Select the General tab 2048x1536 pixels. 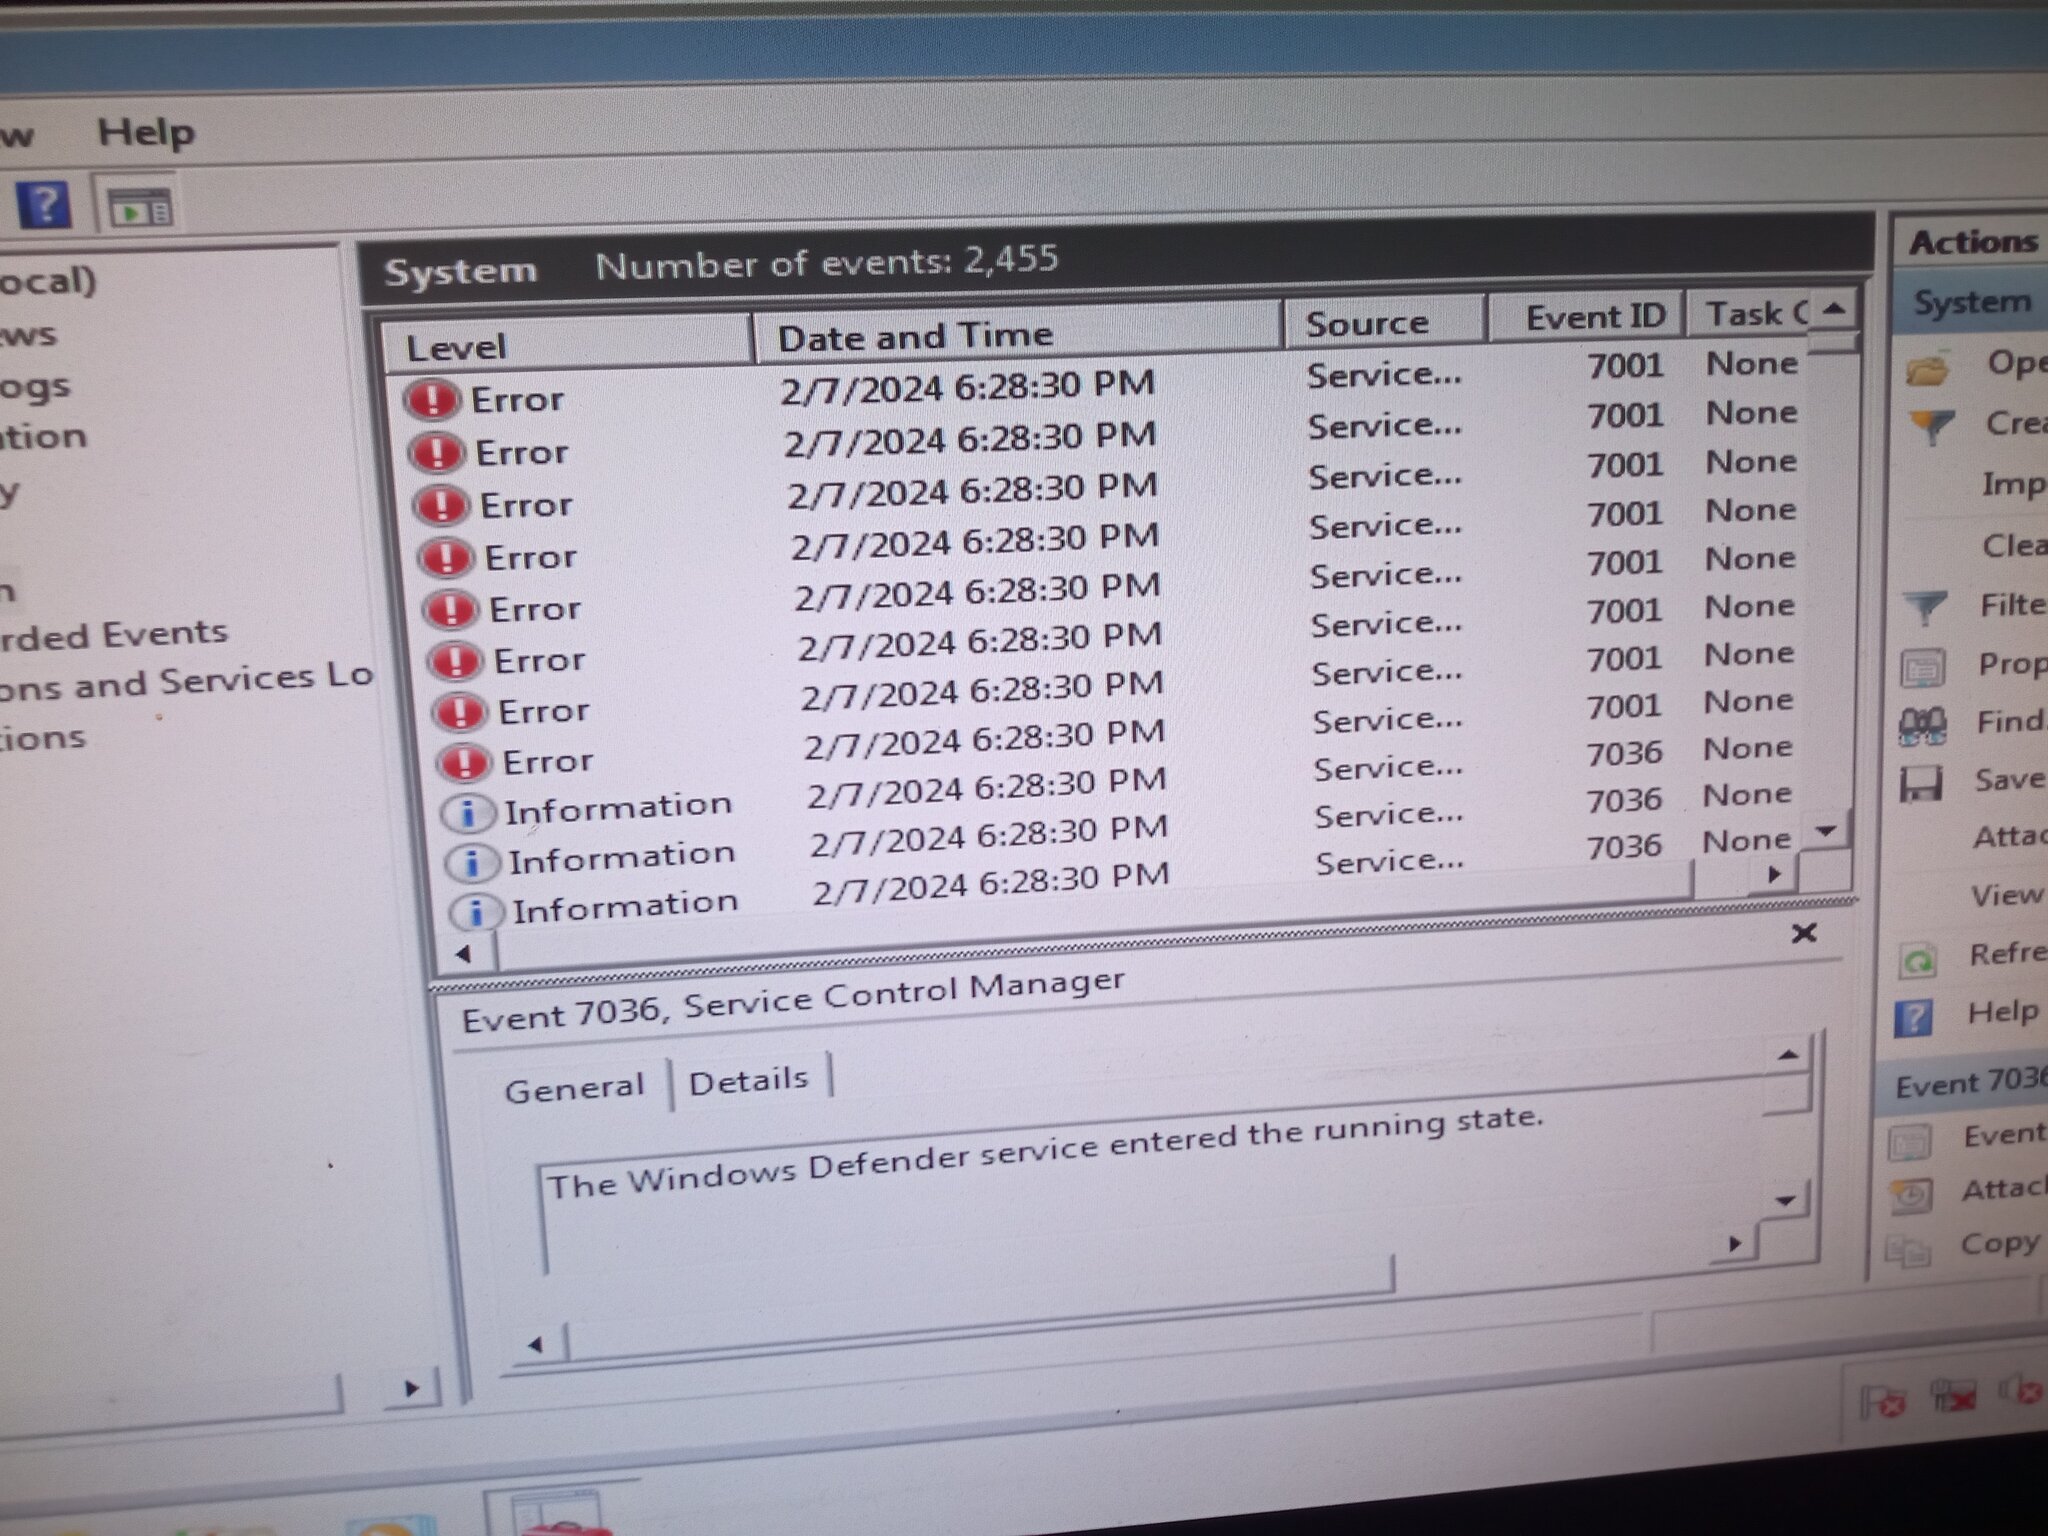coord(574,1088)
